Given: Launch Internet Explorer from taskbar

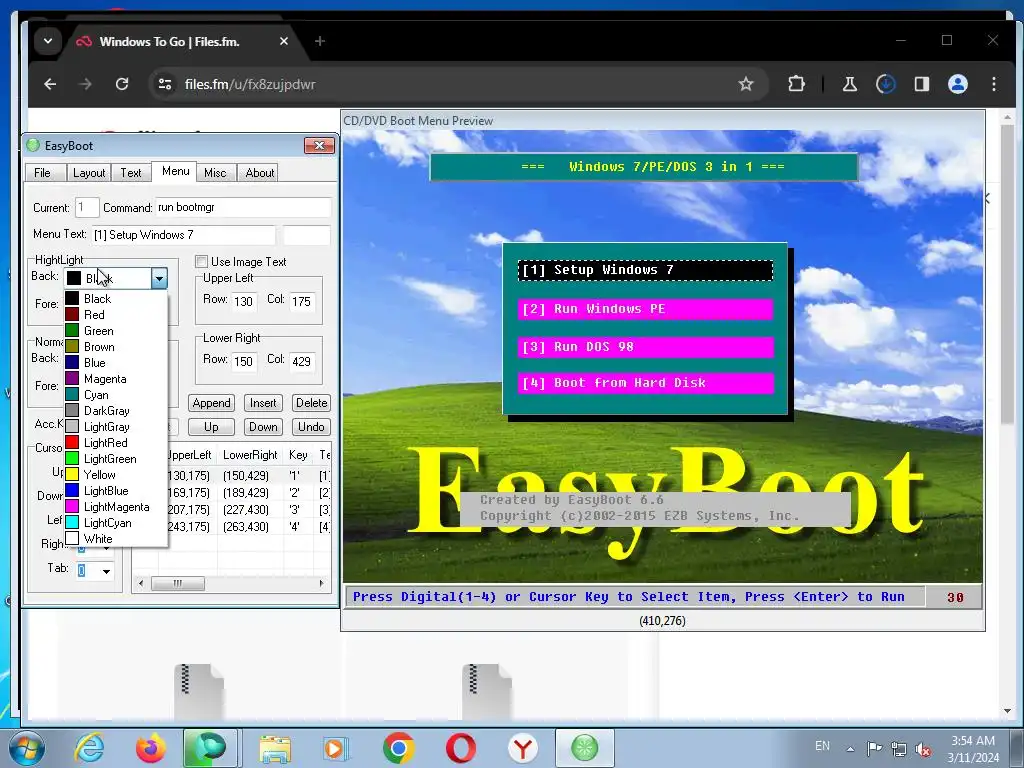Looking at the screenshot, I should pyautogui.click(x=89, y=748).
